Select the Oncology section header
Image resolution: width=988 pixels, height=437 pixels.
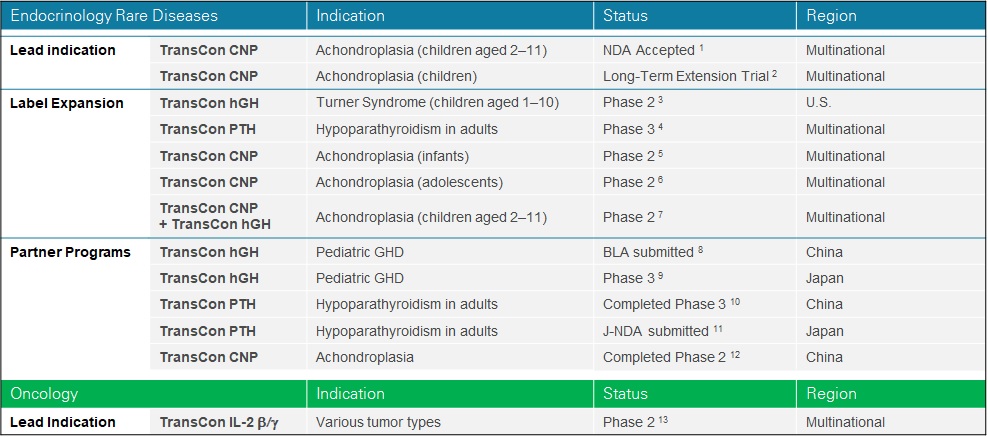pyautogui.click(x=44, y=394)
